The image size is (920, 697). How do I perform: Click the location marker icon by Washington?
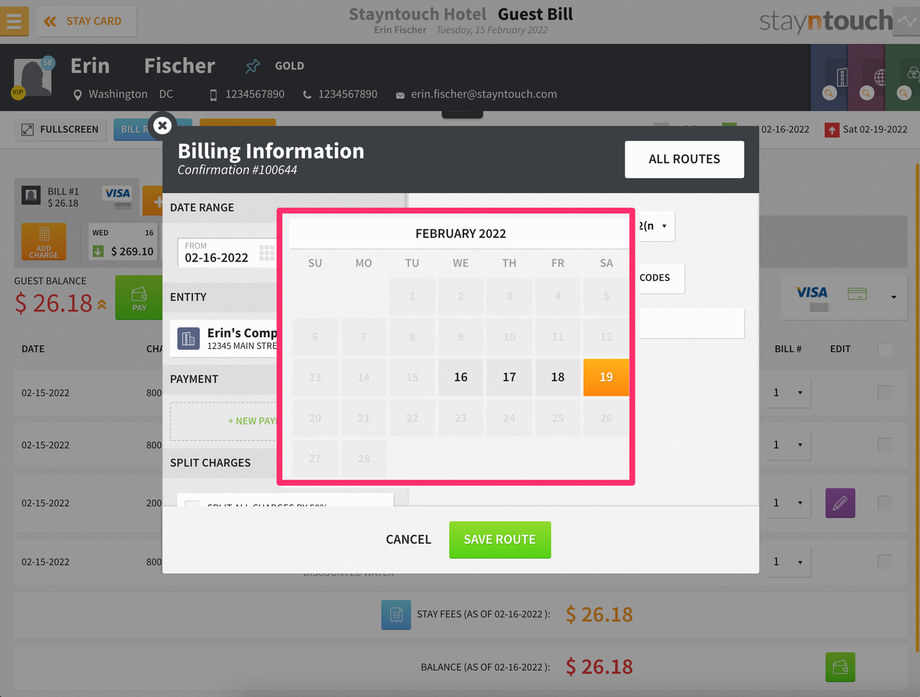[77, 95]
